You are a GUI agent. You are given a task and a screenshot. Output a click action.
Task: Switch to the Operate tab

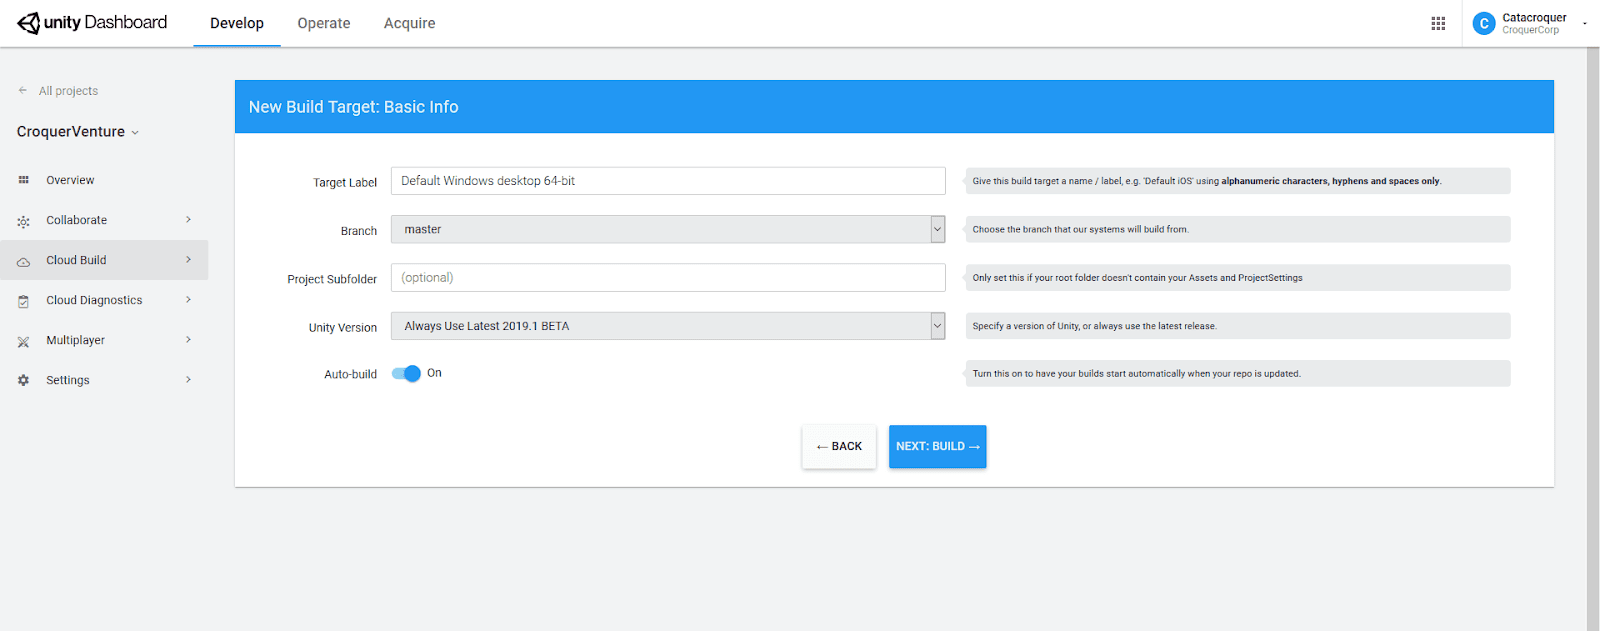click(x=324, y=23)
